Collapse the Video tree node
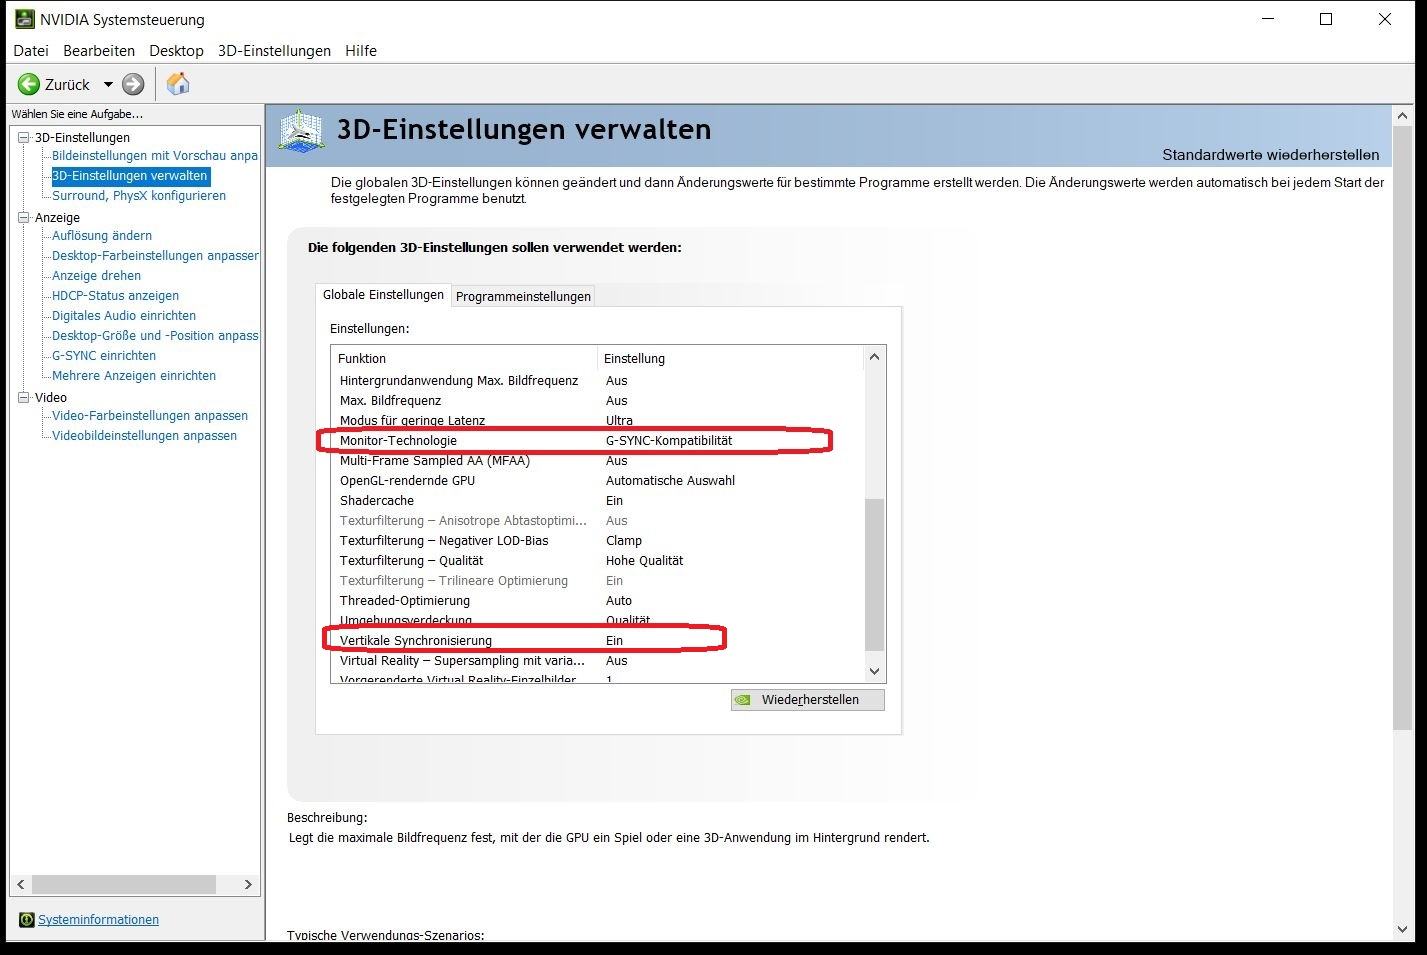This screenshot has height=955, width=1427. coord(24,397)
